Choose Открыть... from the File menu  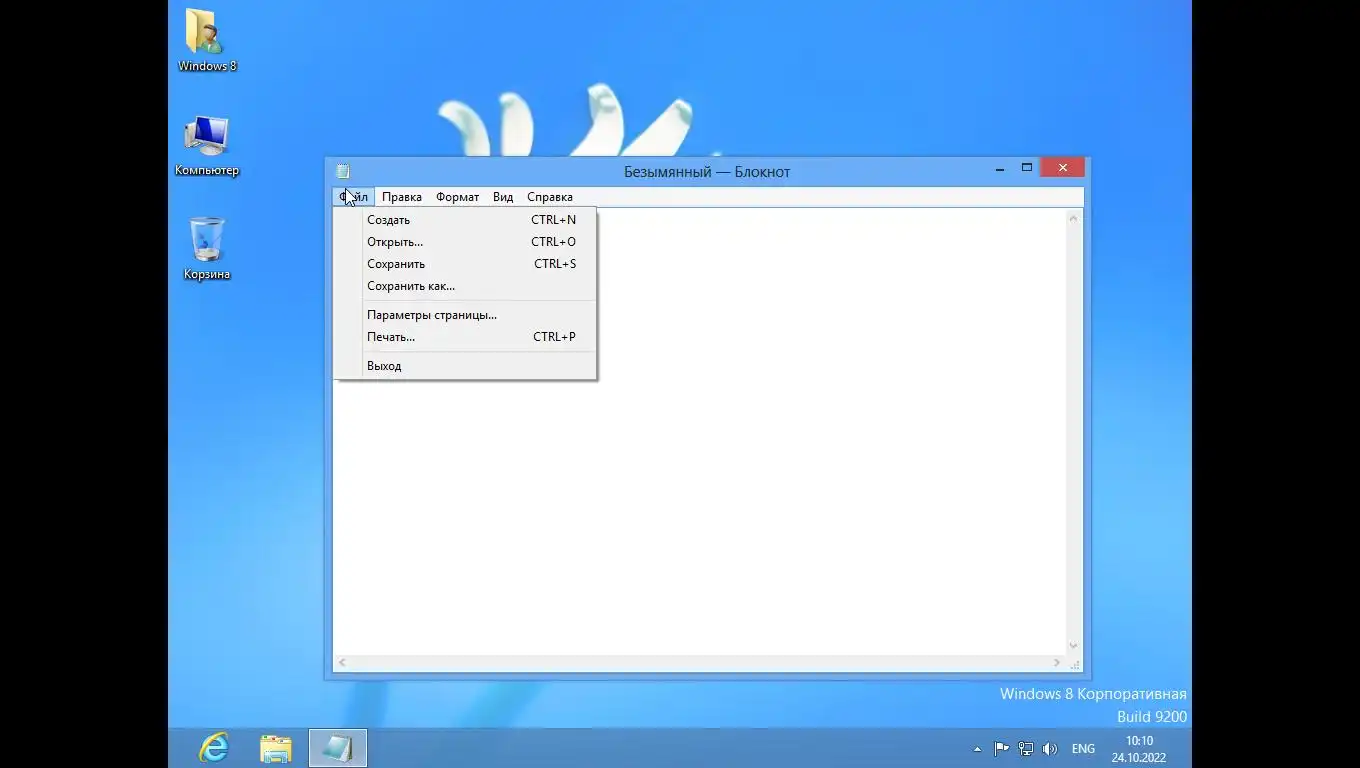point(465,242)
